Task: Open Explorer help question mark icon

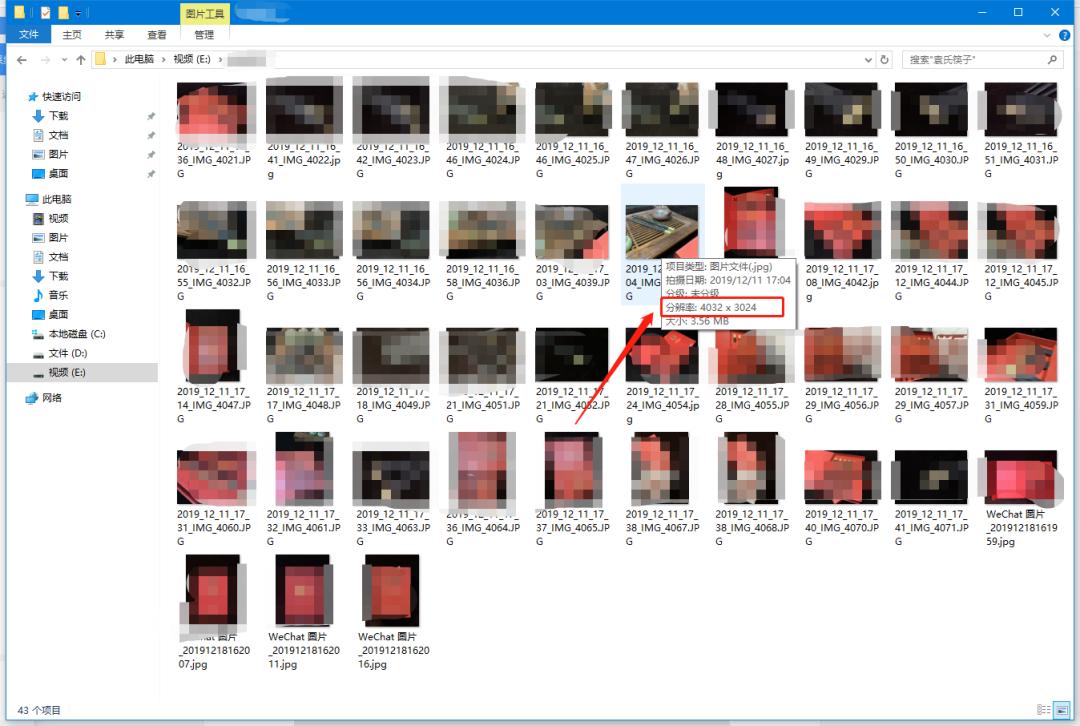Action: click(x=1062, y=34)
